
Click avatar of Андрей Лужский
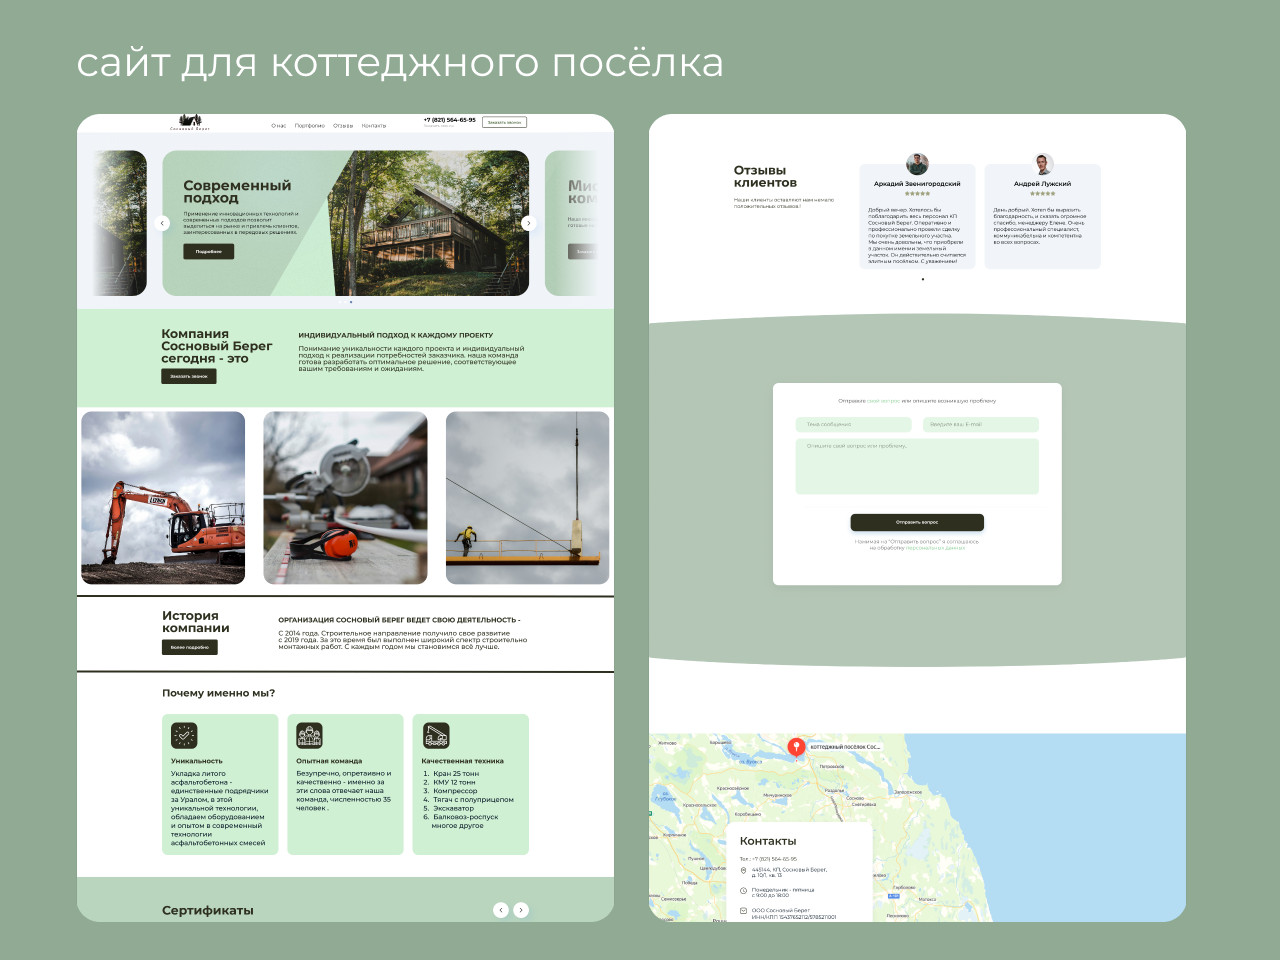click(1043, 164)
